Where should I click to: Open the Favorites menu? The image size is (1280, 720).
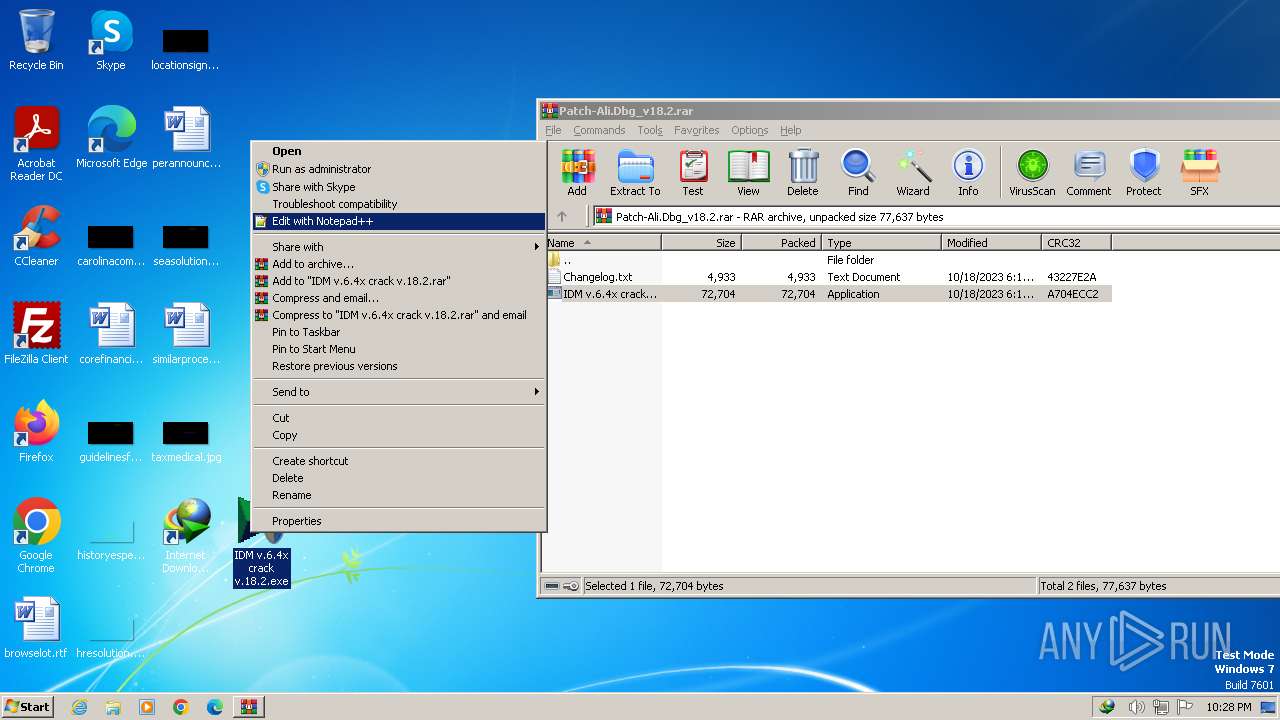[696, 130]
